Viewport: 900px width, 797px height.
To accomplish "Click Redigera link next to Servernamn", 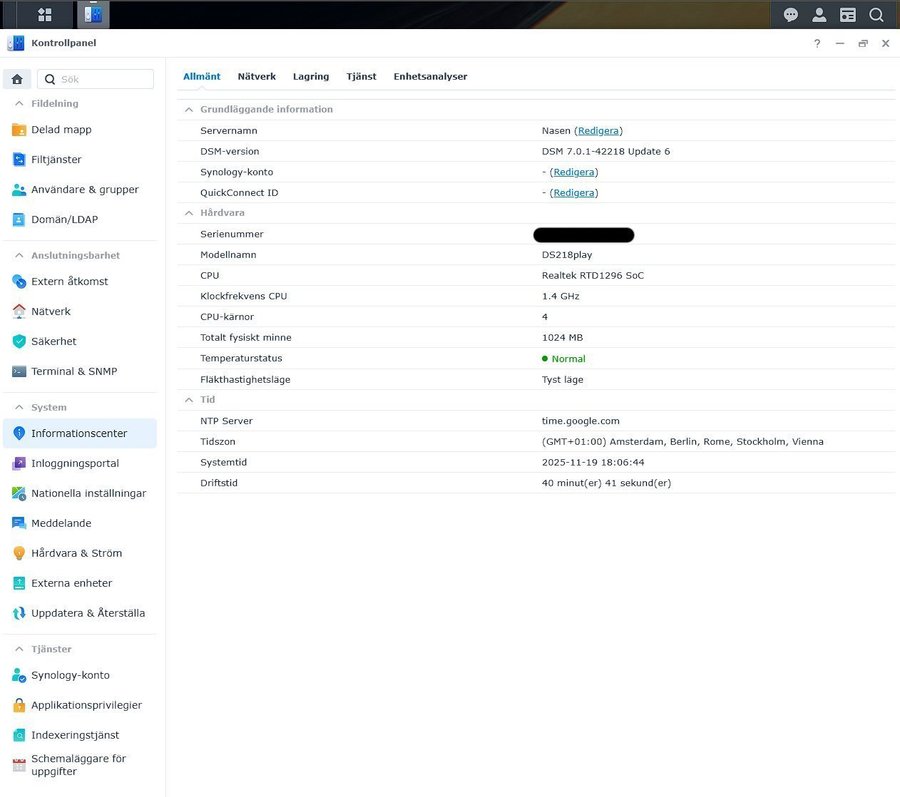I will (598, 131).
